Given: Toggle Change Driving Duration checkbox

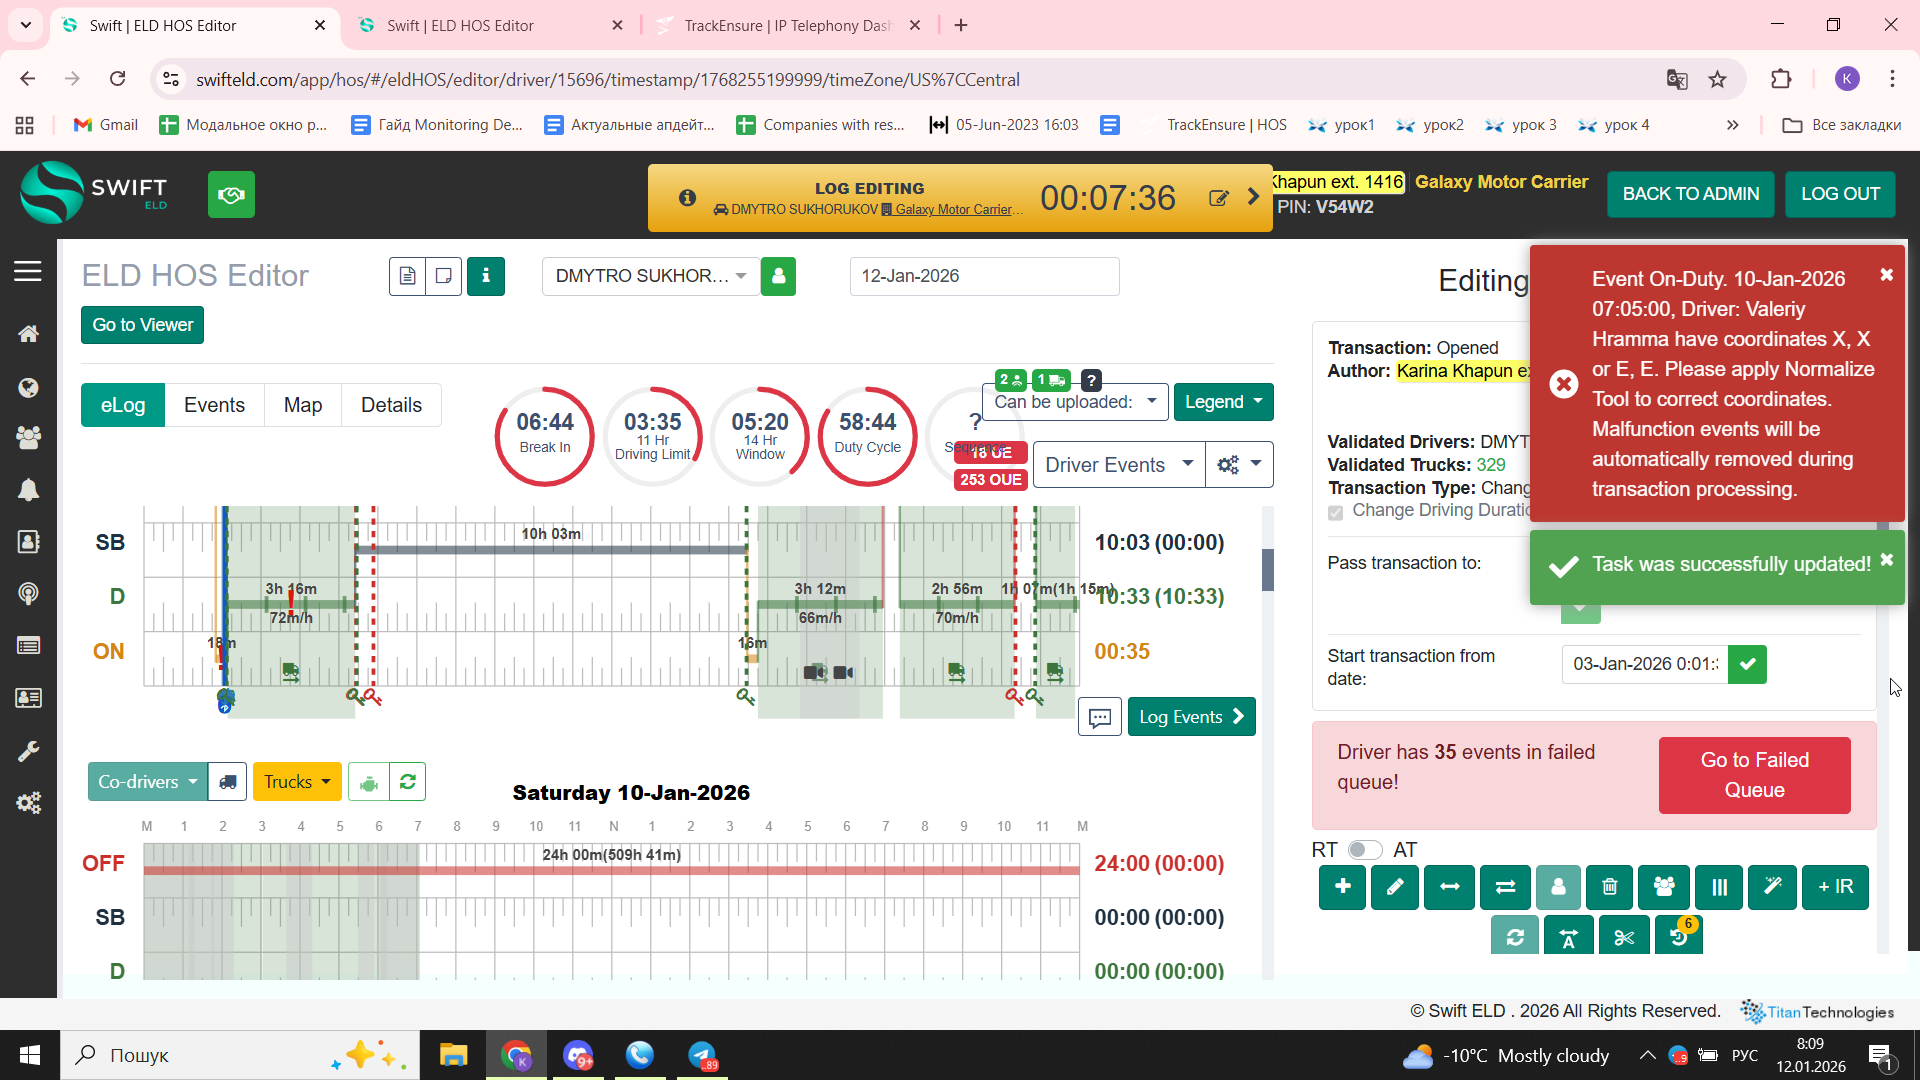Looking at the screenshot, I should 1335,512.
